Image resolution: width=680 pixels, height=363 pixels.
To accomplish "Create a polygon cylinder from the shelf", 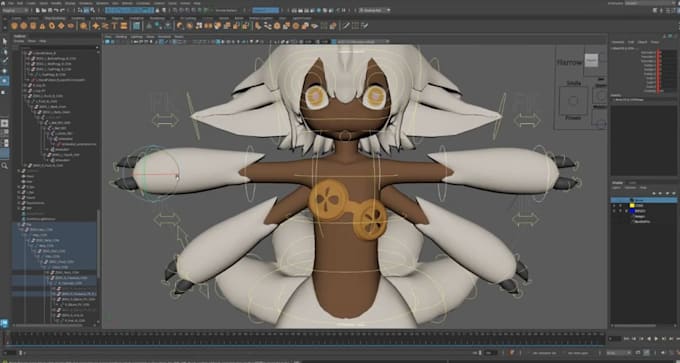I will pyautogui.click(x=33, y=26).
